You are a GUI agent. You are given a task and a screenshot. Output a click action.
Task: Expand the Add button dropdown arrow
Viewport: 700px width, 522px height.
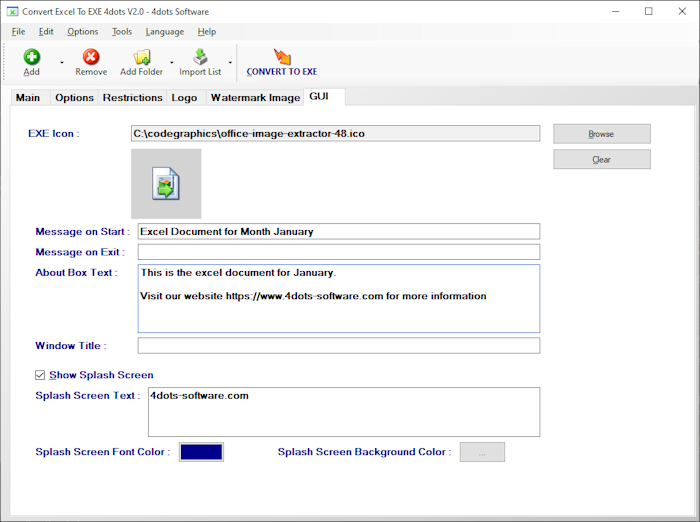[x=61, y=62]
